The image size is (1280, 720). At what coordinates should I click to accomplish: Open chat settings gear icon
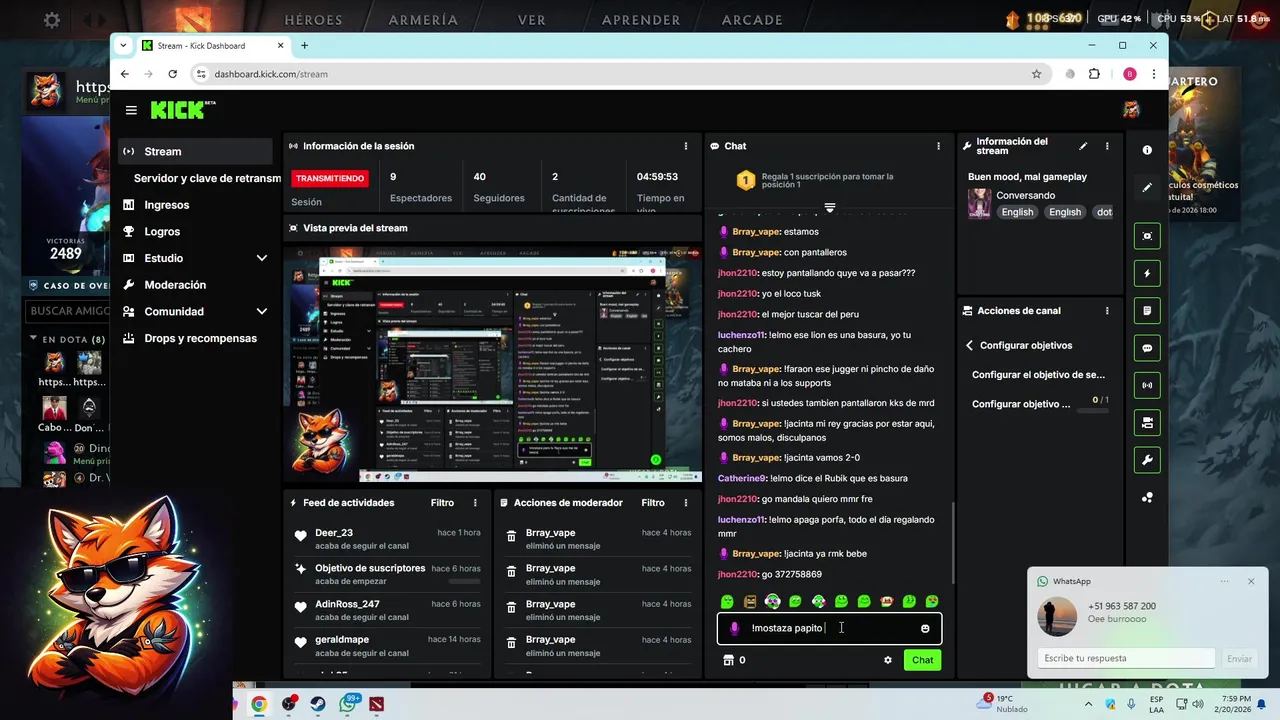coord(888,660)
